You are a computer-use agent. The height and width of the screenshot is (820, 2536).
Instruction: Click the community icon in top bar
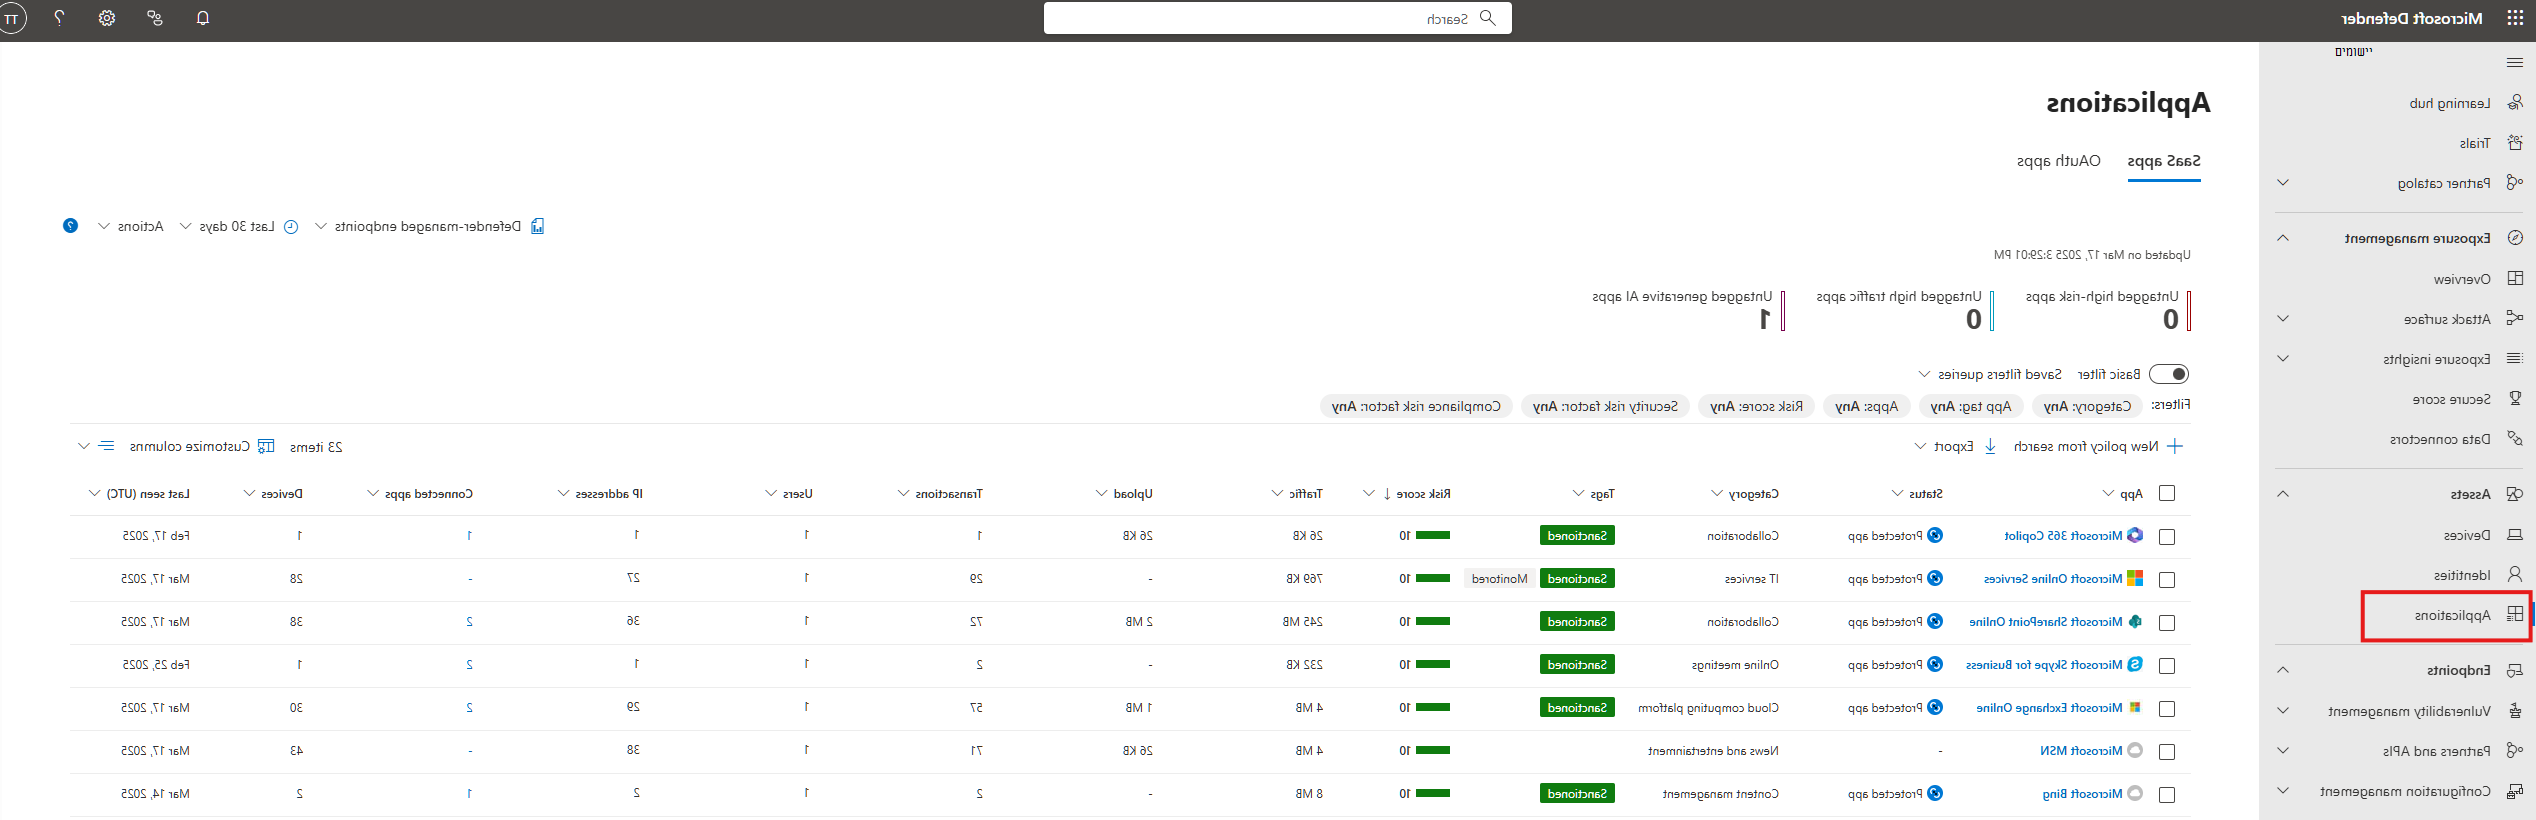coord(155,18)
